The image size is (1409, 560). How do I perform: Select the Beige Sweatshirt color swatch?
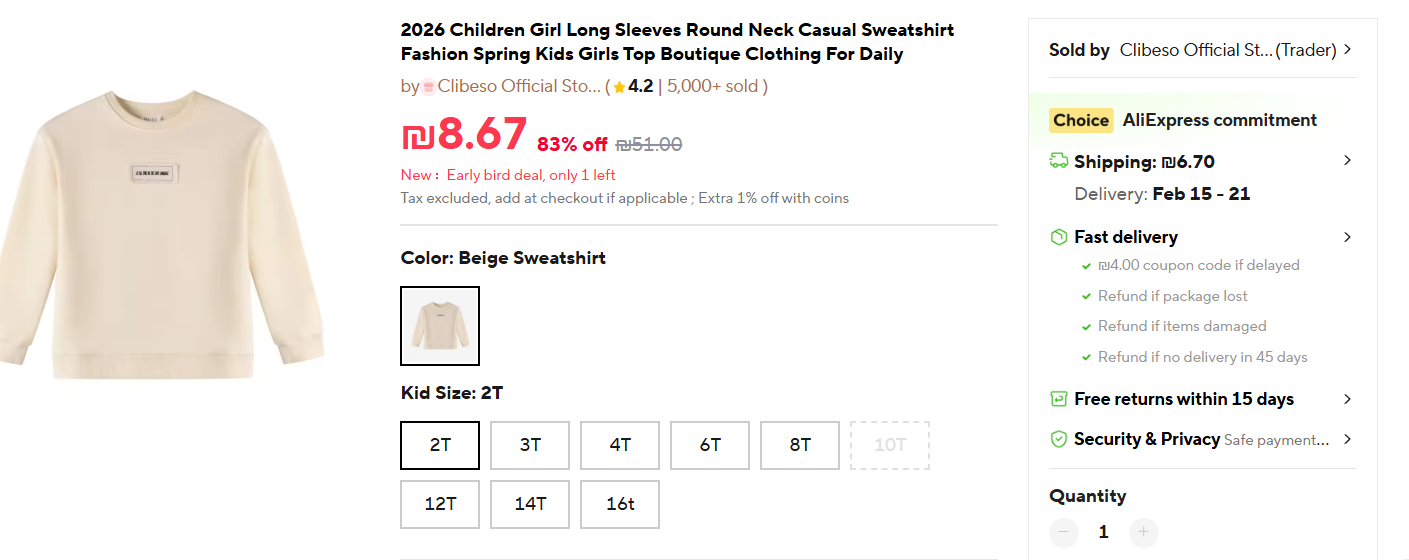point(440,326)
